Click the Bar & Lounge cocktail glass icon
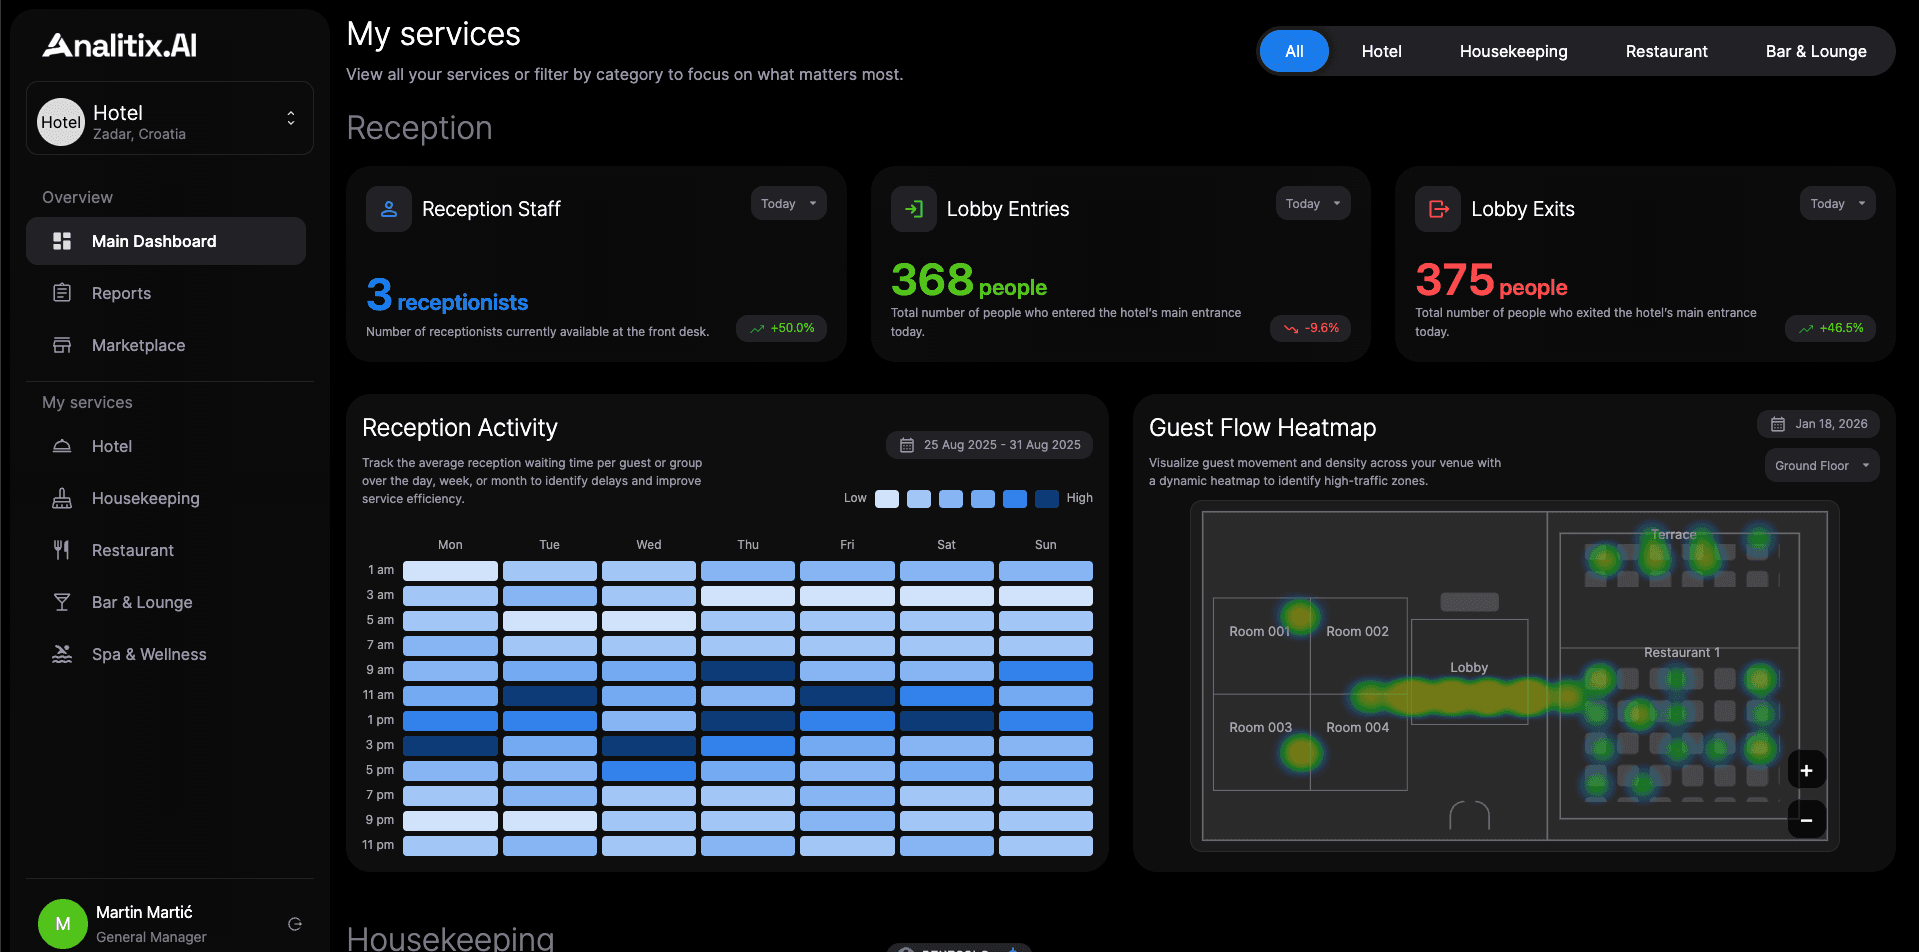 pos(62,602)
